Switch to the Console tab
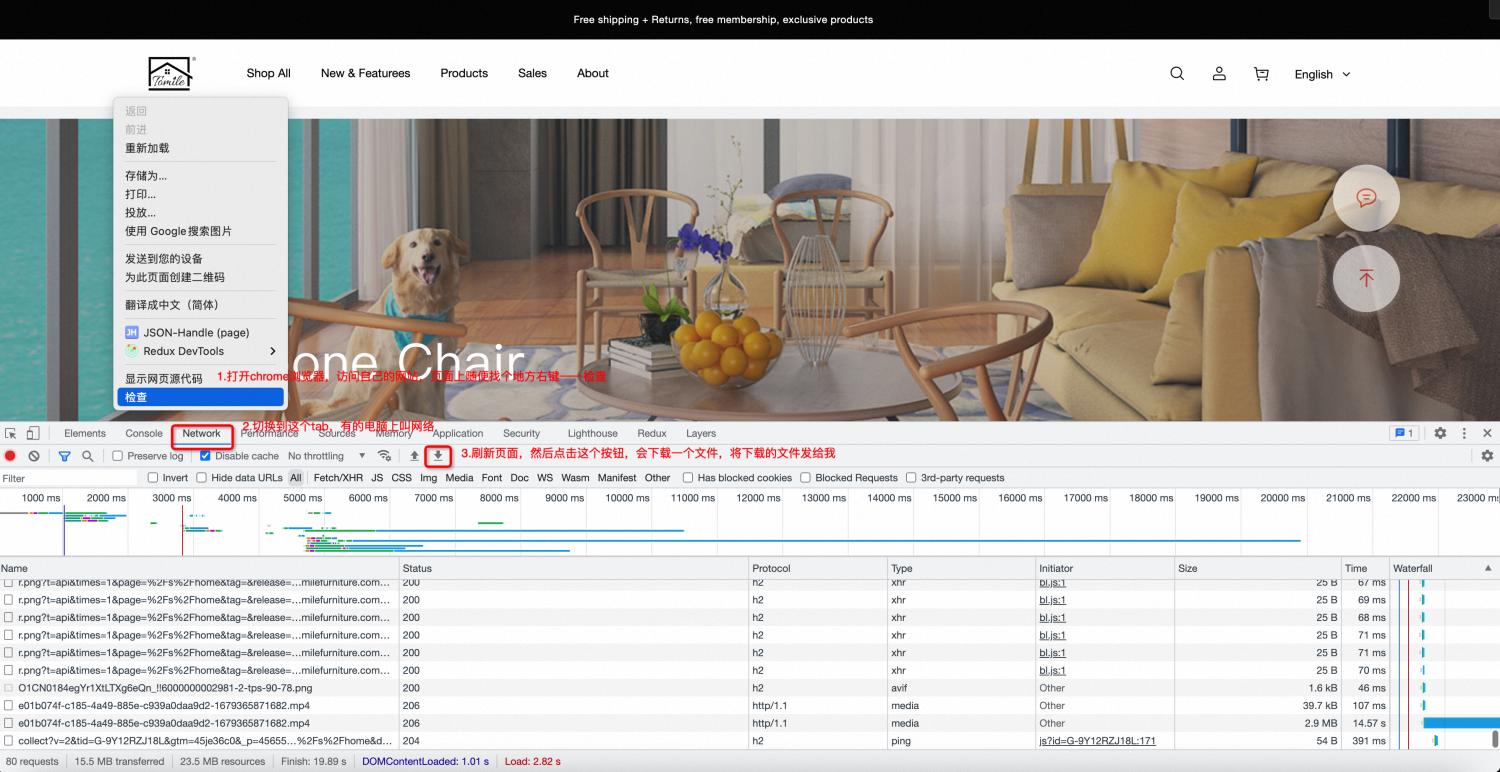This screenshot has width=1500, height=772. [144, 434]
